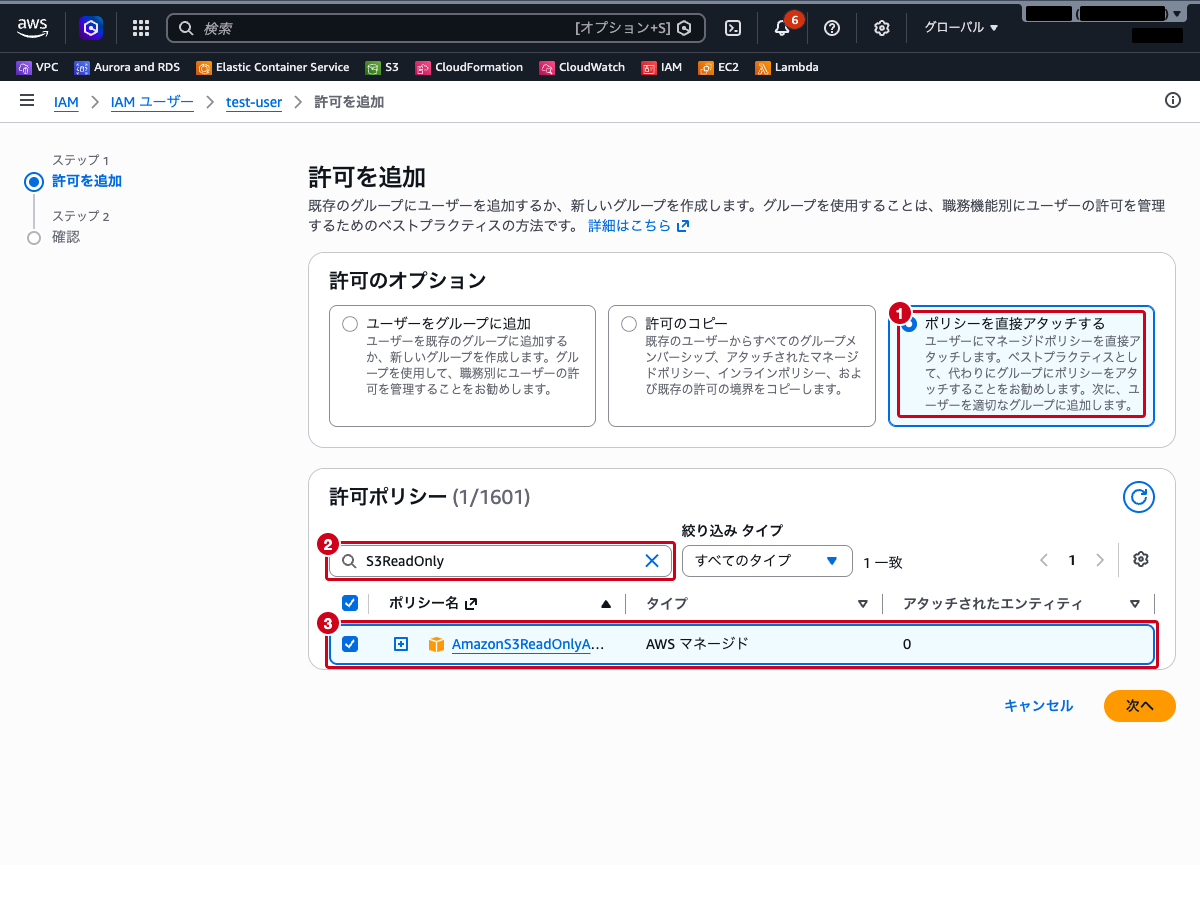Select ポリシーを直接アタッチする option
Viewport: 1200px width, 900px height.
pyautogui.click(x=1021, y=366)
